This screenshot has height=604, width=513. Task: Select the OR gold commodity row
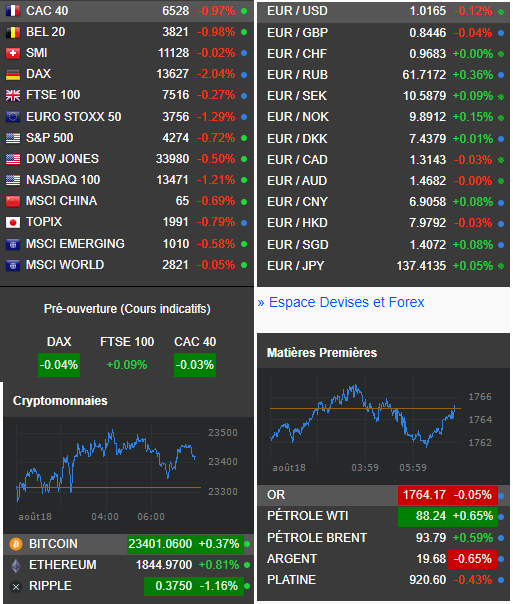383,495
